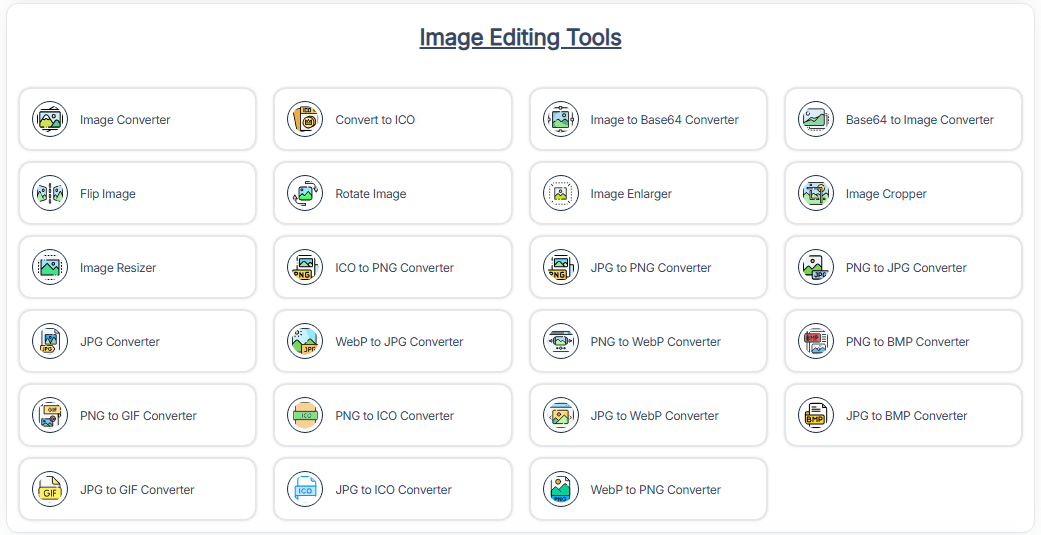Viewport: 1041px width, 535px height.
Task: Select the Image to Base64 Converter label
Action: [665, 119]
